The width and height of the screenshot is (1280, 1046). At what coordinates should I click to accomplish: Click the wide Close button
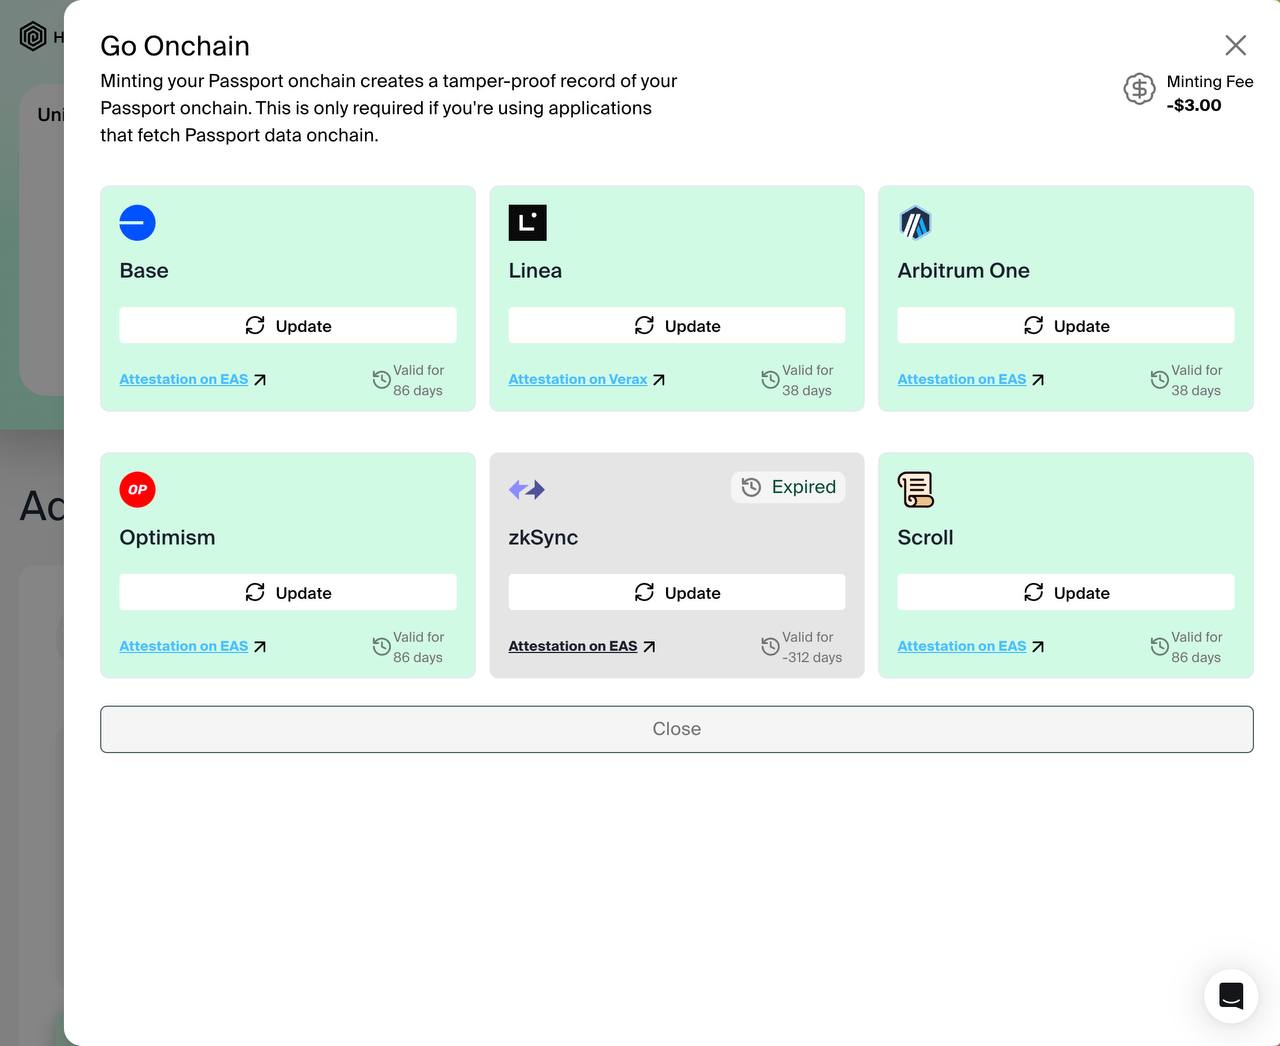[x=677, y=729]
